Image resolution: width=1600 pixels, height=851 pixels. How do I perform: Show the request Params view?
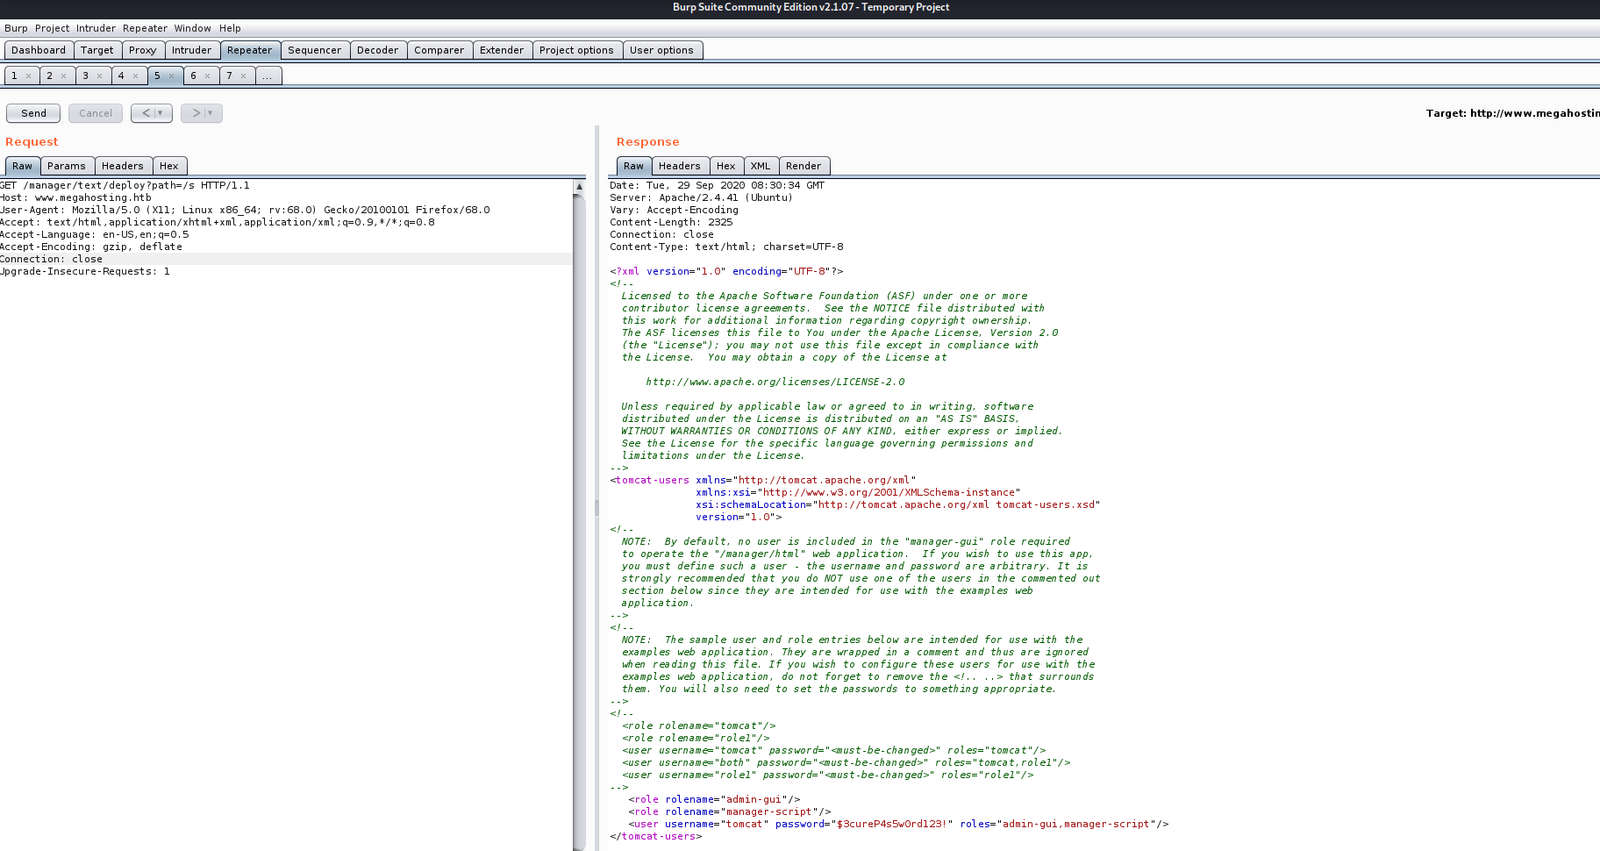(67, 166)
